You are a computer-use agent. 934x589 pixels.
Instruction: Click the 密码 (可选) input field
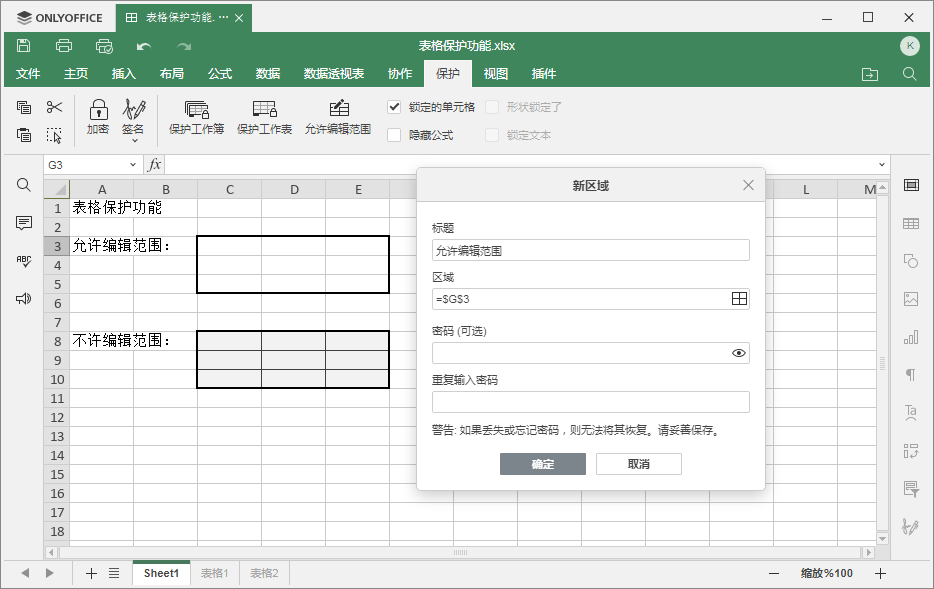pyautogui.click(x=590, y=353)
